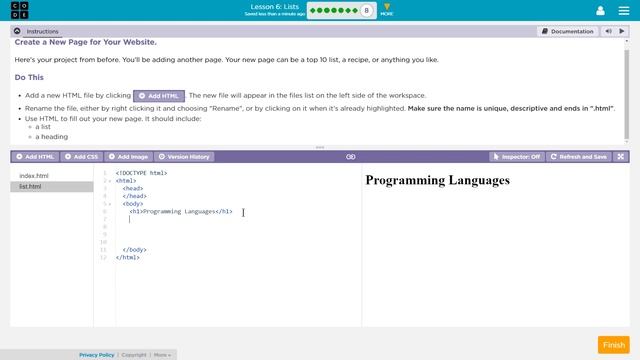Click the </html> closing tag line

pos(128,258)
